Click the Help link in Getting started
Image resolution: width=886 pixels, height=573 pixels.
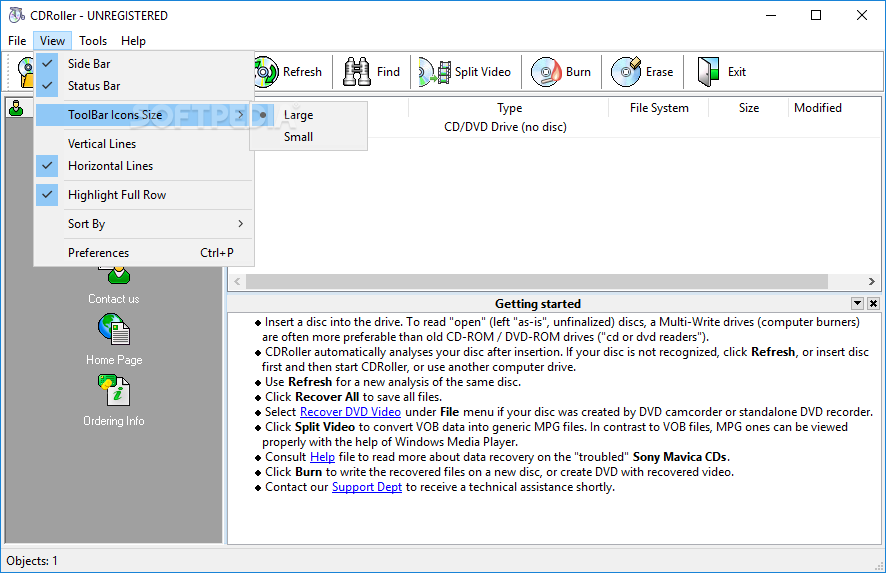[322, 457]
